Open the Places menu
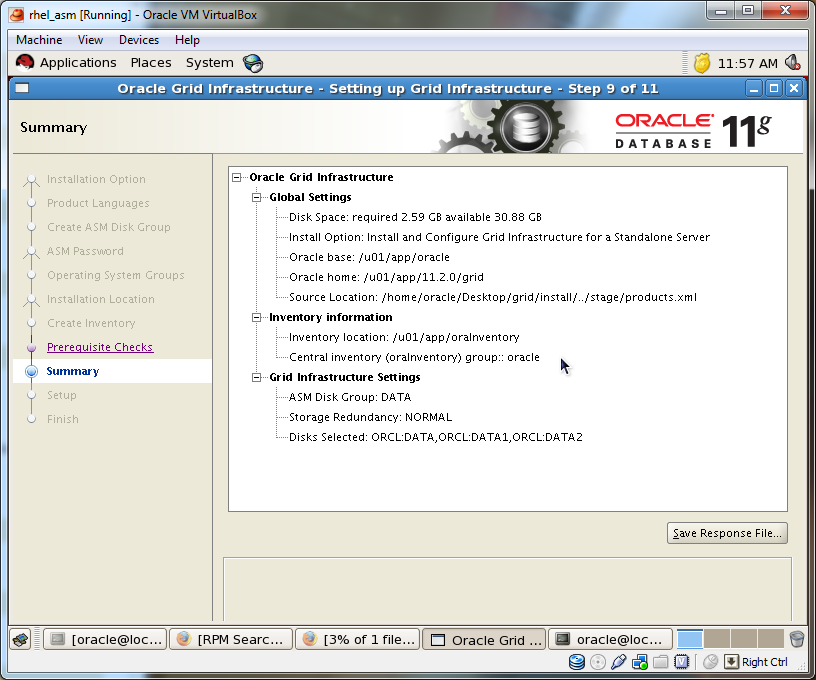This screenshot has width=816, height=680. click(151, 63)
